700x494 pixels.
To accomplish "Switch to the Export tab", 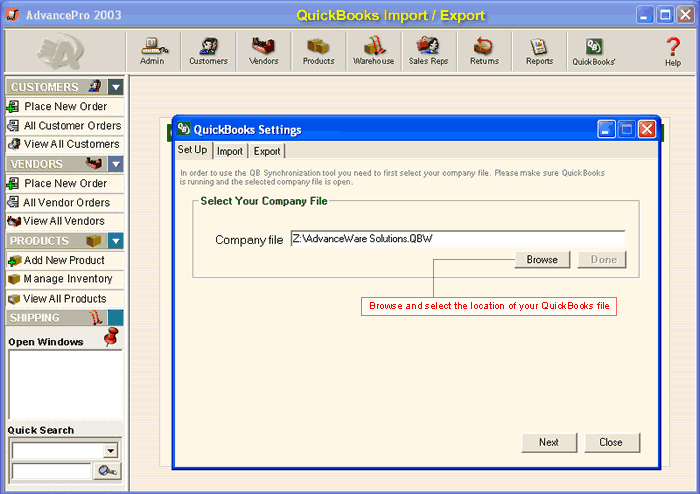I will [x=267, y=151].
